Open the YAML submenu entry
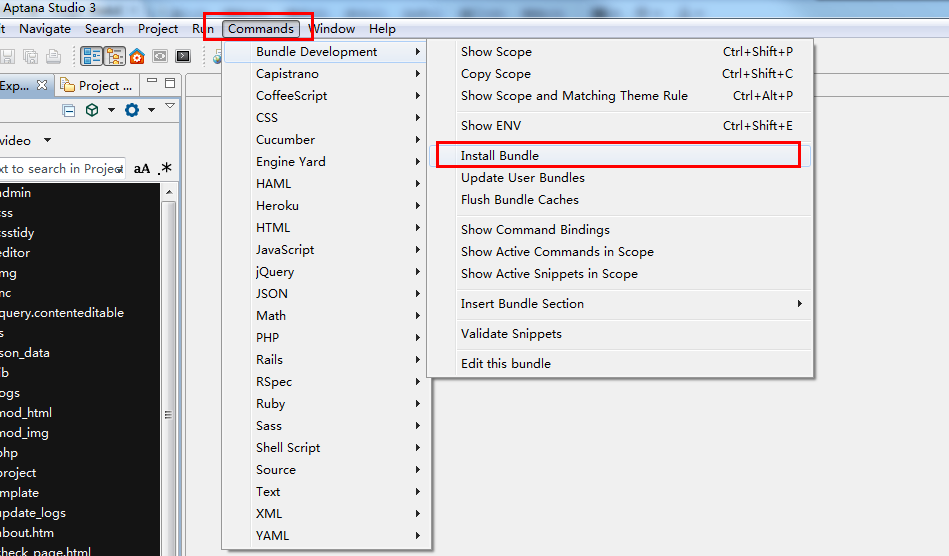This screenshot has width=949, height=556. 325,536
